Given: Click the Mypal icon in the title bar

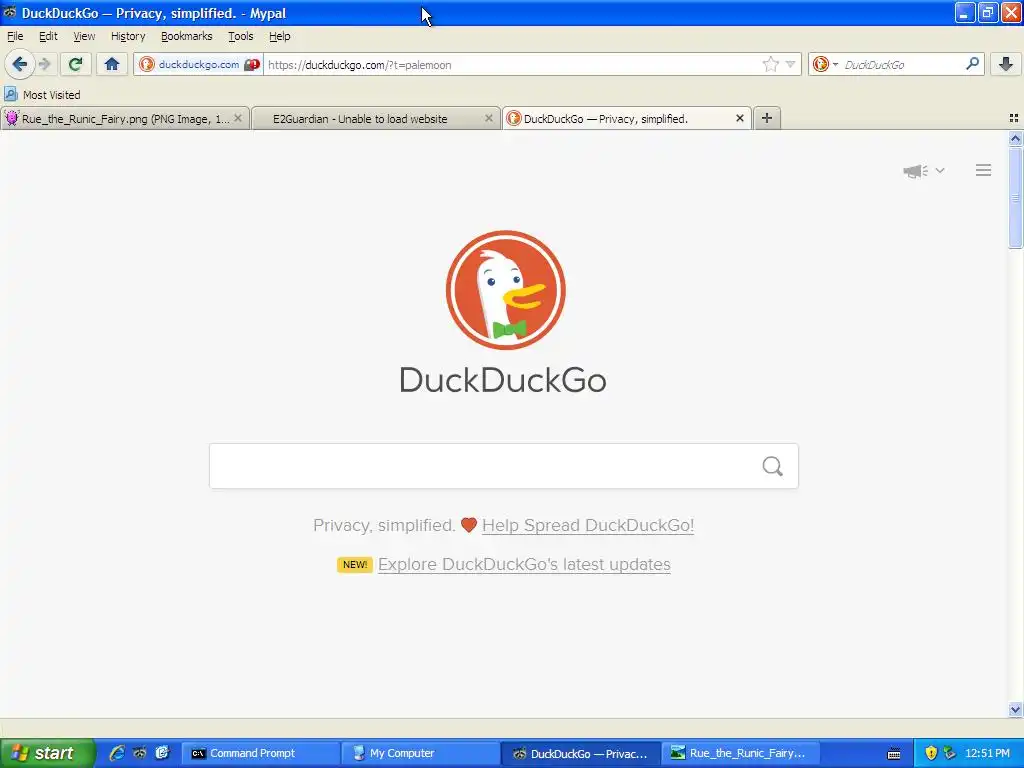Looking at the screenshot, I should 10,12.
